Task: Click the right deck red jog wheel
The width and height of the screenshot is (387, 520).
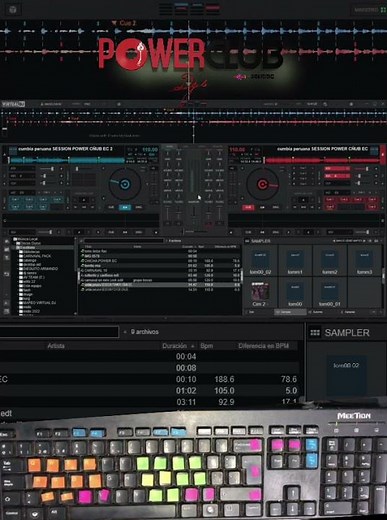Action: 262,184
